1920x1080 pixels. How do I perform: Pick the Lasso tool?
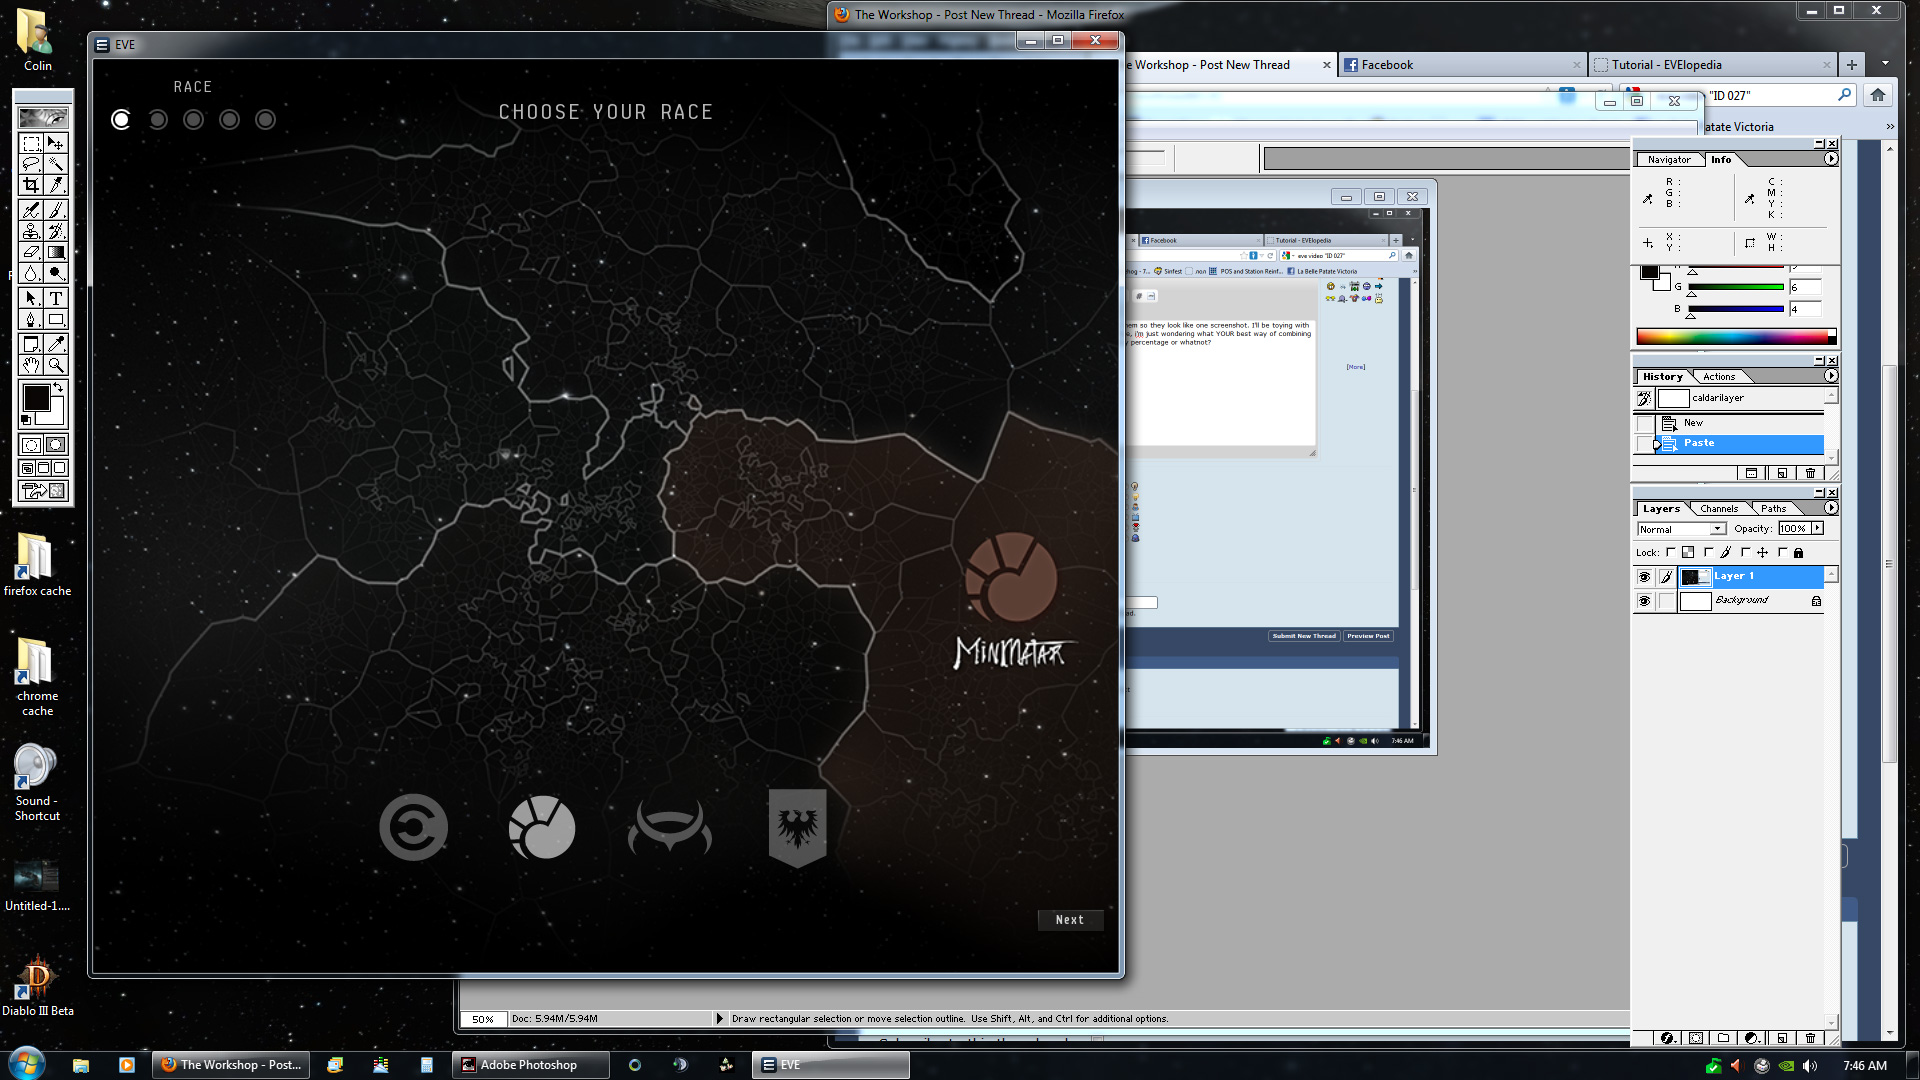pos(31,164)
